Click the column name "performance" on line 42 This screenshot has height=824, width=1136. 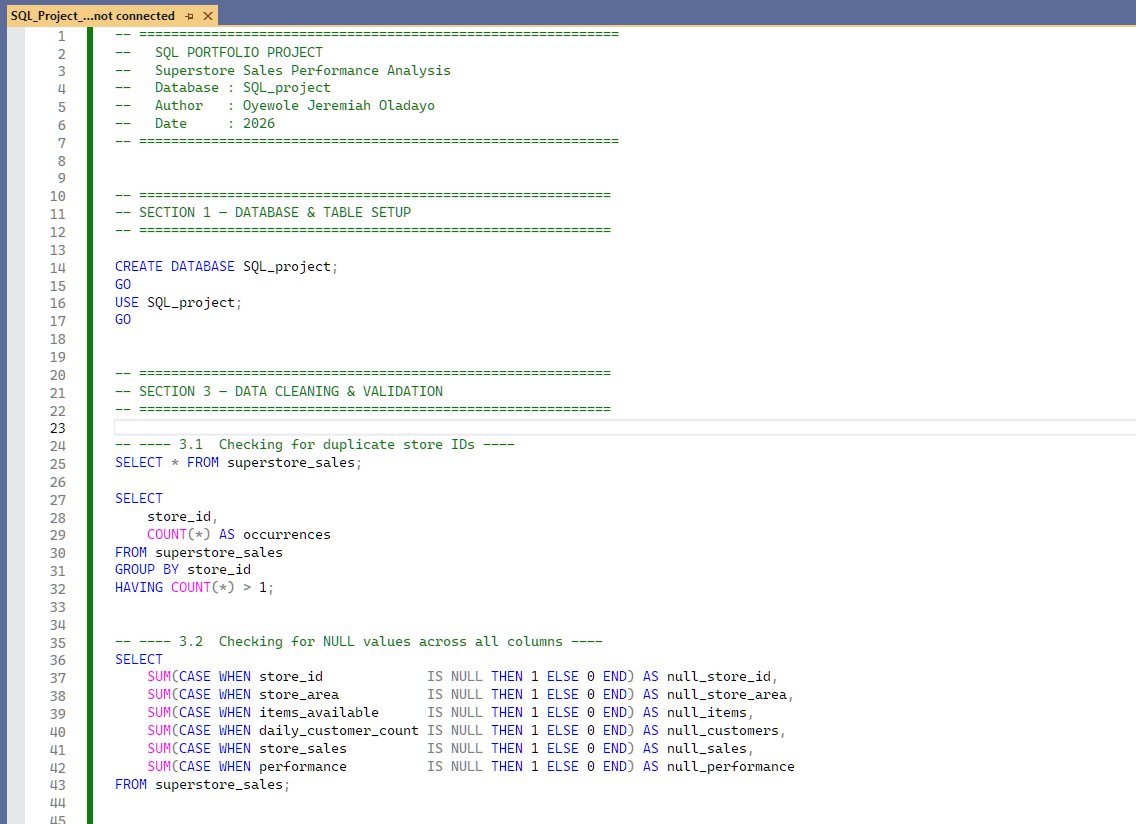(303, 767)
